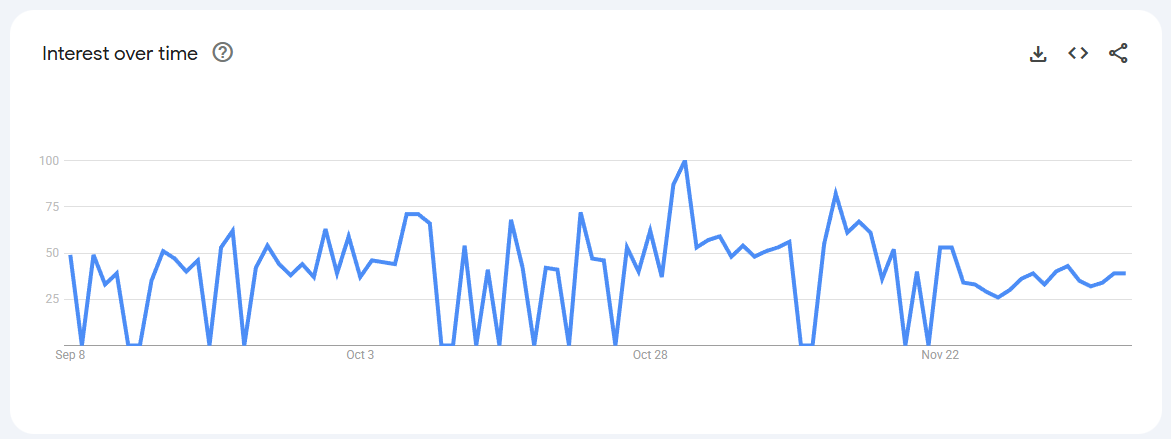Download the Interest over time data

[x=1038, y=54]
